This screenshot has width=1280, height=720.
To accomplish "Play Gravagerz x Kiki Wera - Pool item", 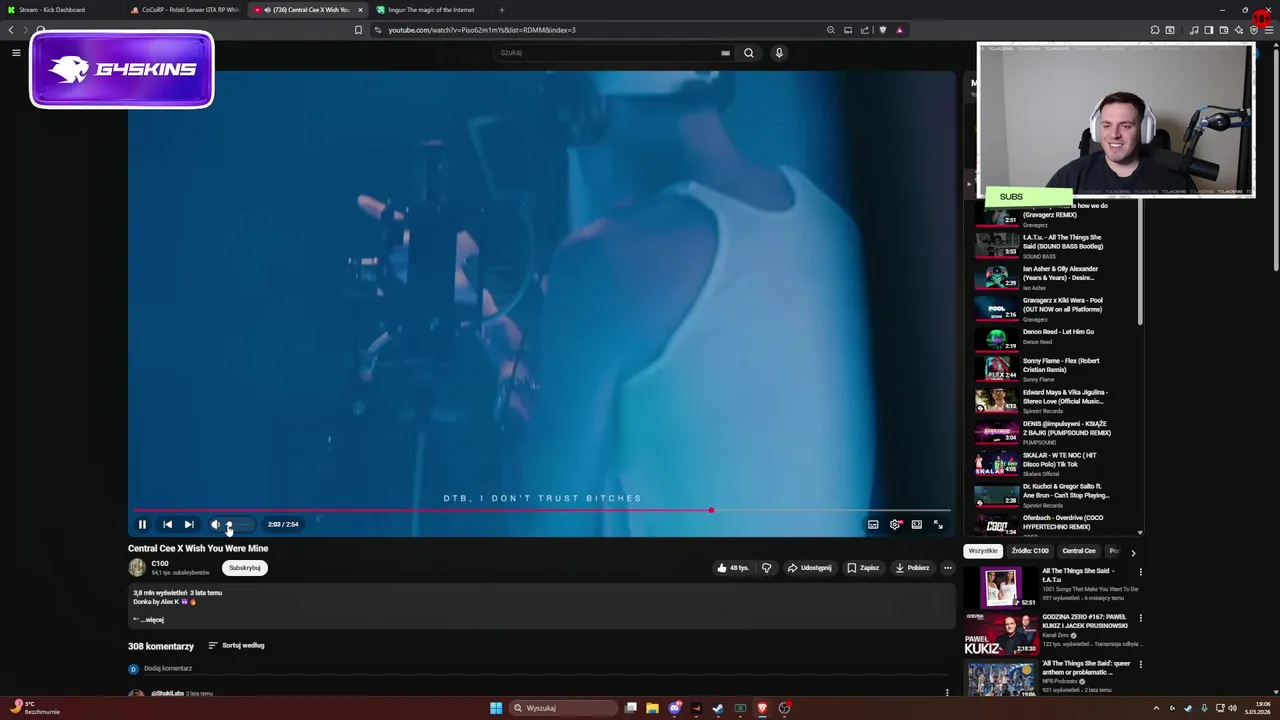I will (x=1055, y=309).
